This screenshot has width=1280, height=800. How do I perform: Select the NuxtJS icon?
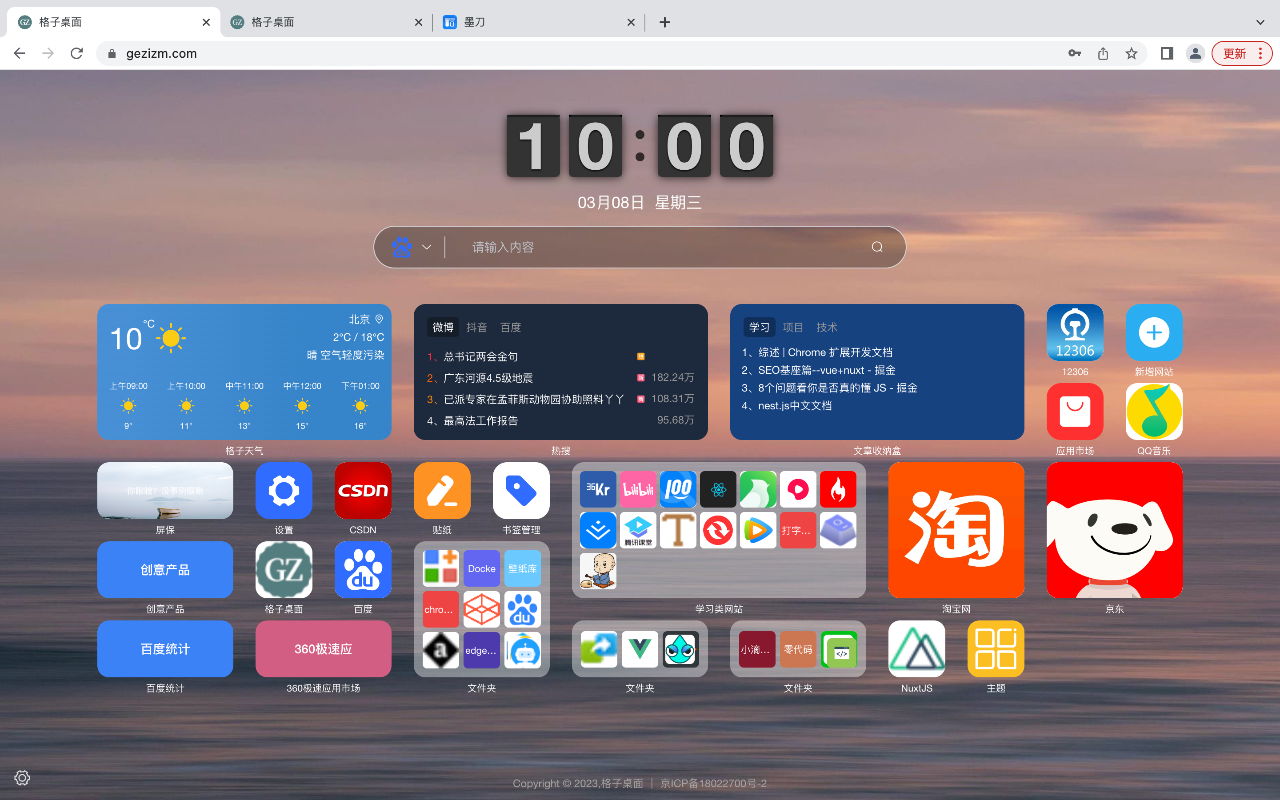pos(916,649)
